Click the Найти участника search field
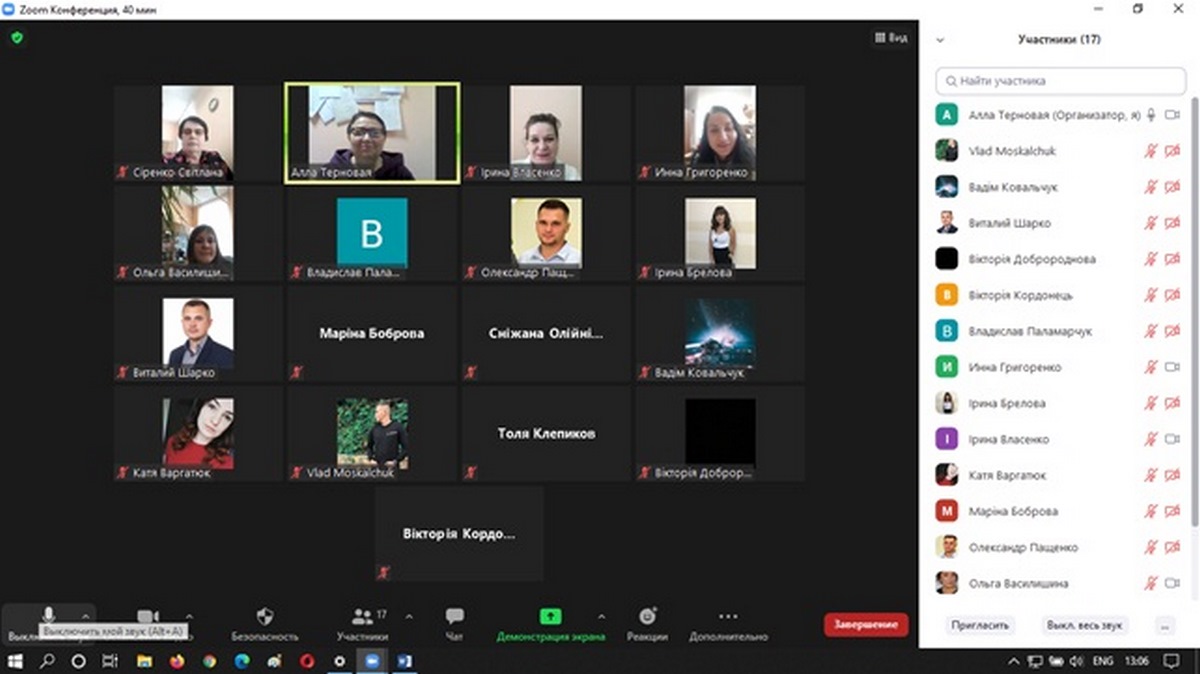 1060,81
